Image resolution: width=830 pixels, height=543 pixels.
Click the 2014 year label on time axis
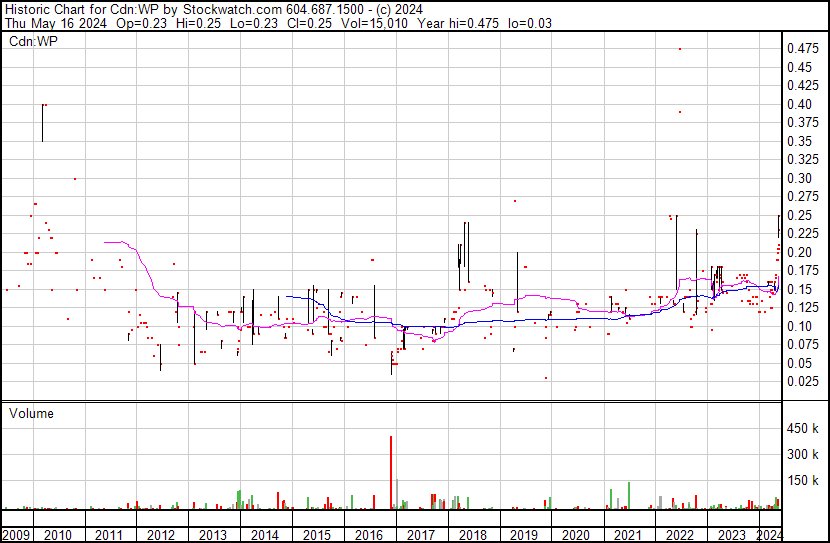coord(265,535)
